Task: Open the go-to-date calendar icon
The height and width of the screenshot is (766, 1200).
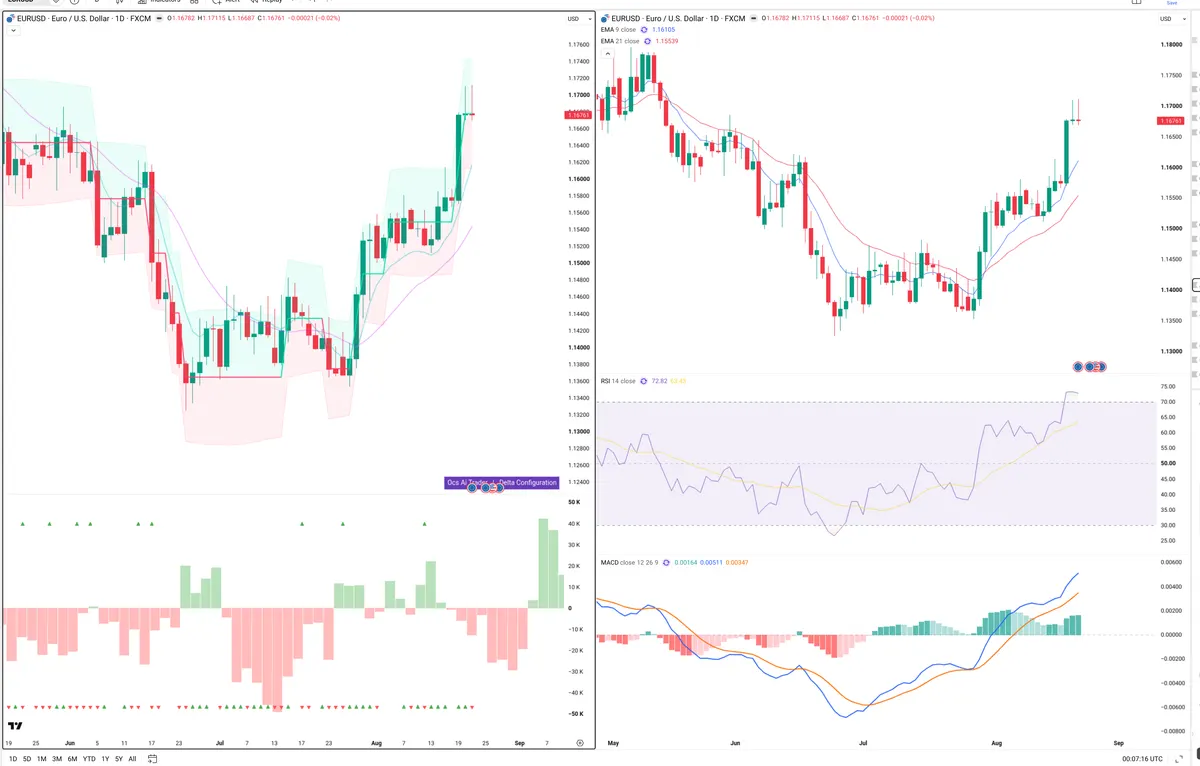Action: click(x=151, y=759)
